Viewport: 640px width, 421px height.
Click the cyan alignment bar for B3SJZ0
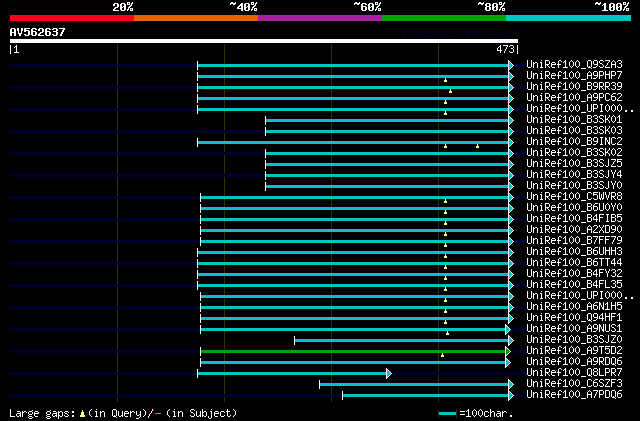(x=401, y=341)
